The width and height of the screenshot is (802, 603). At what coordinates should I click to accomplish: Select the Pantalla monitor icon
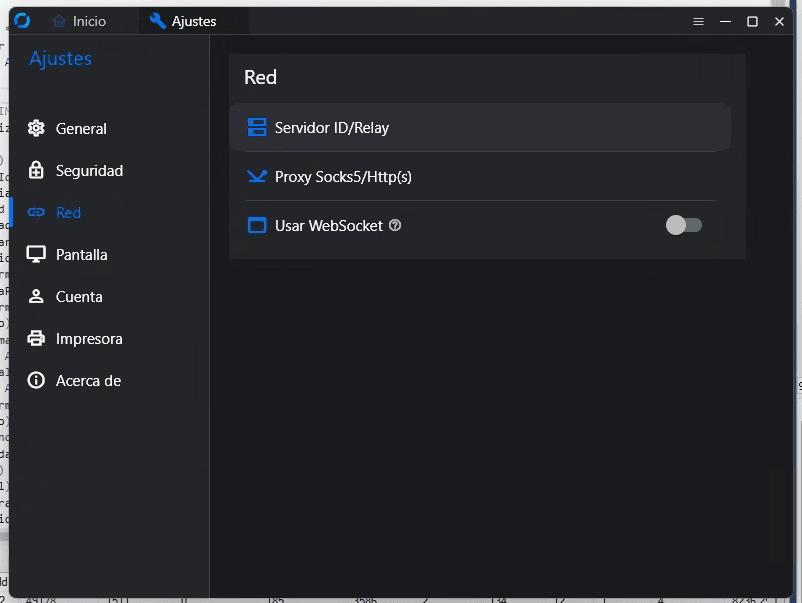[36, 254]
